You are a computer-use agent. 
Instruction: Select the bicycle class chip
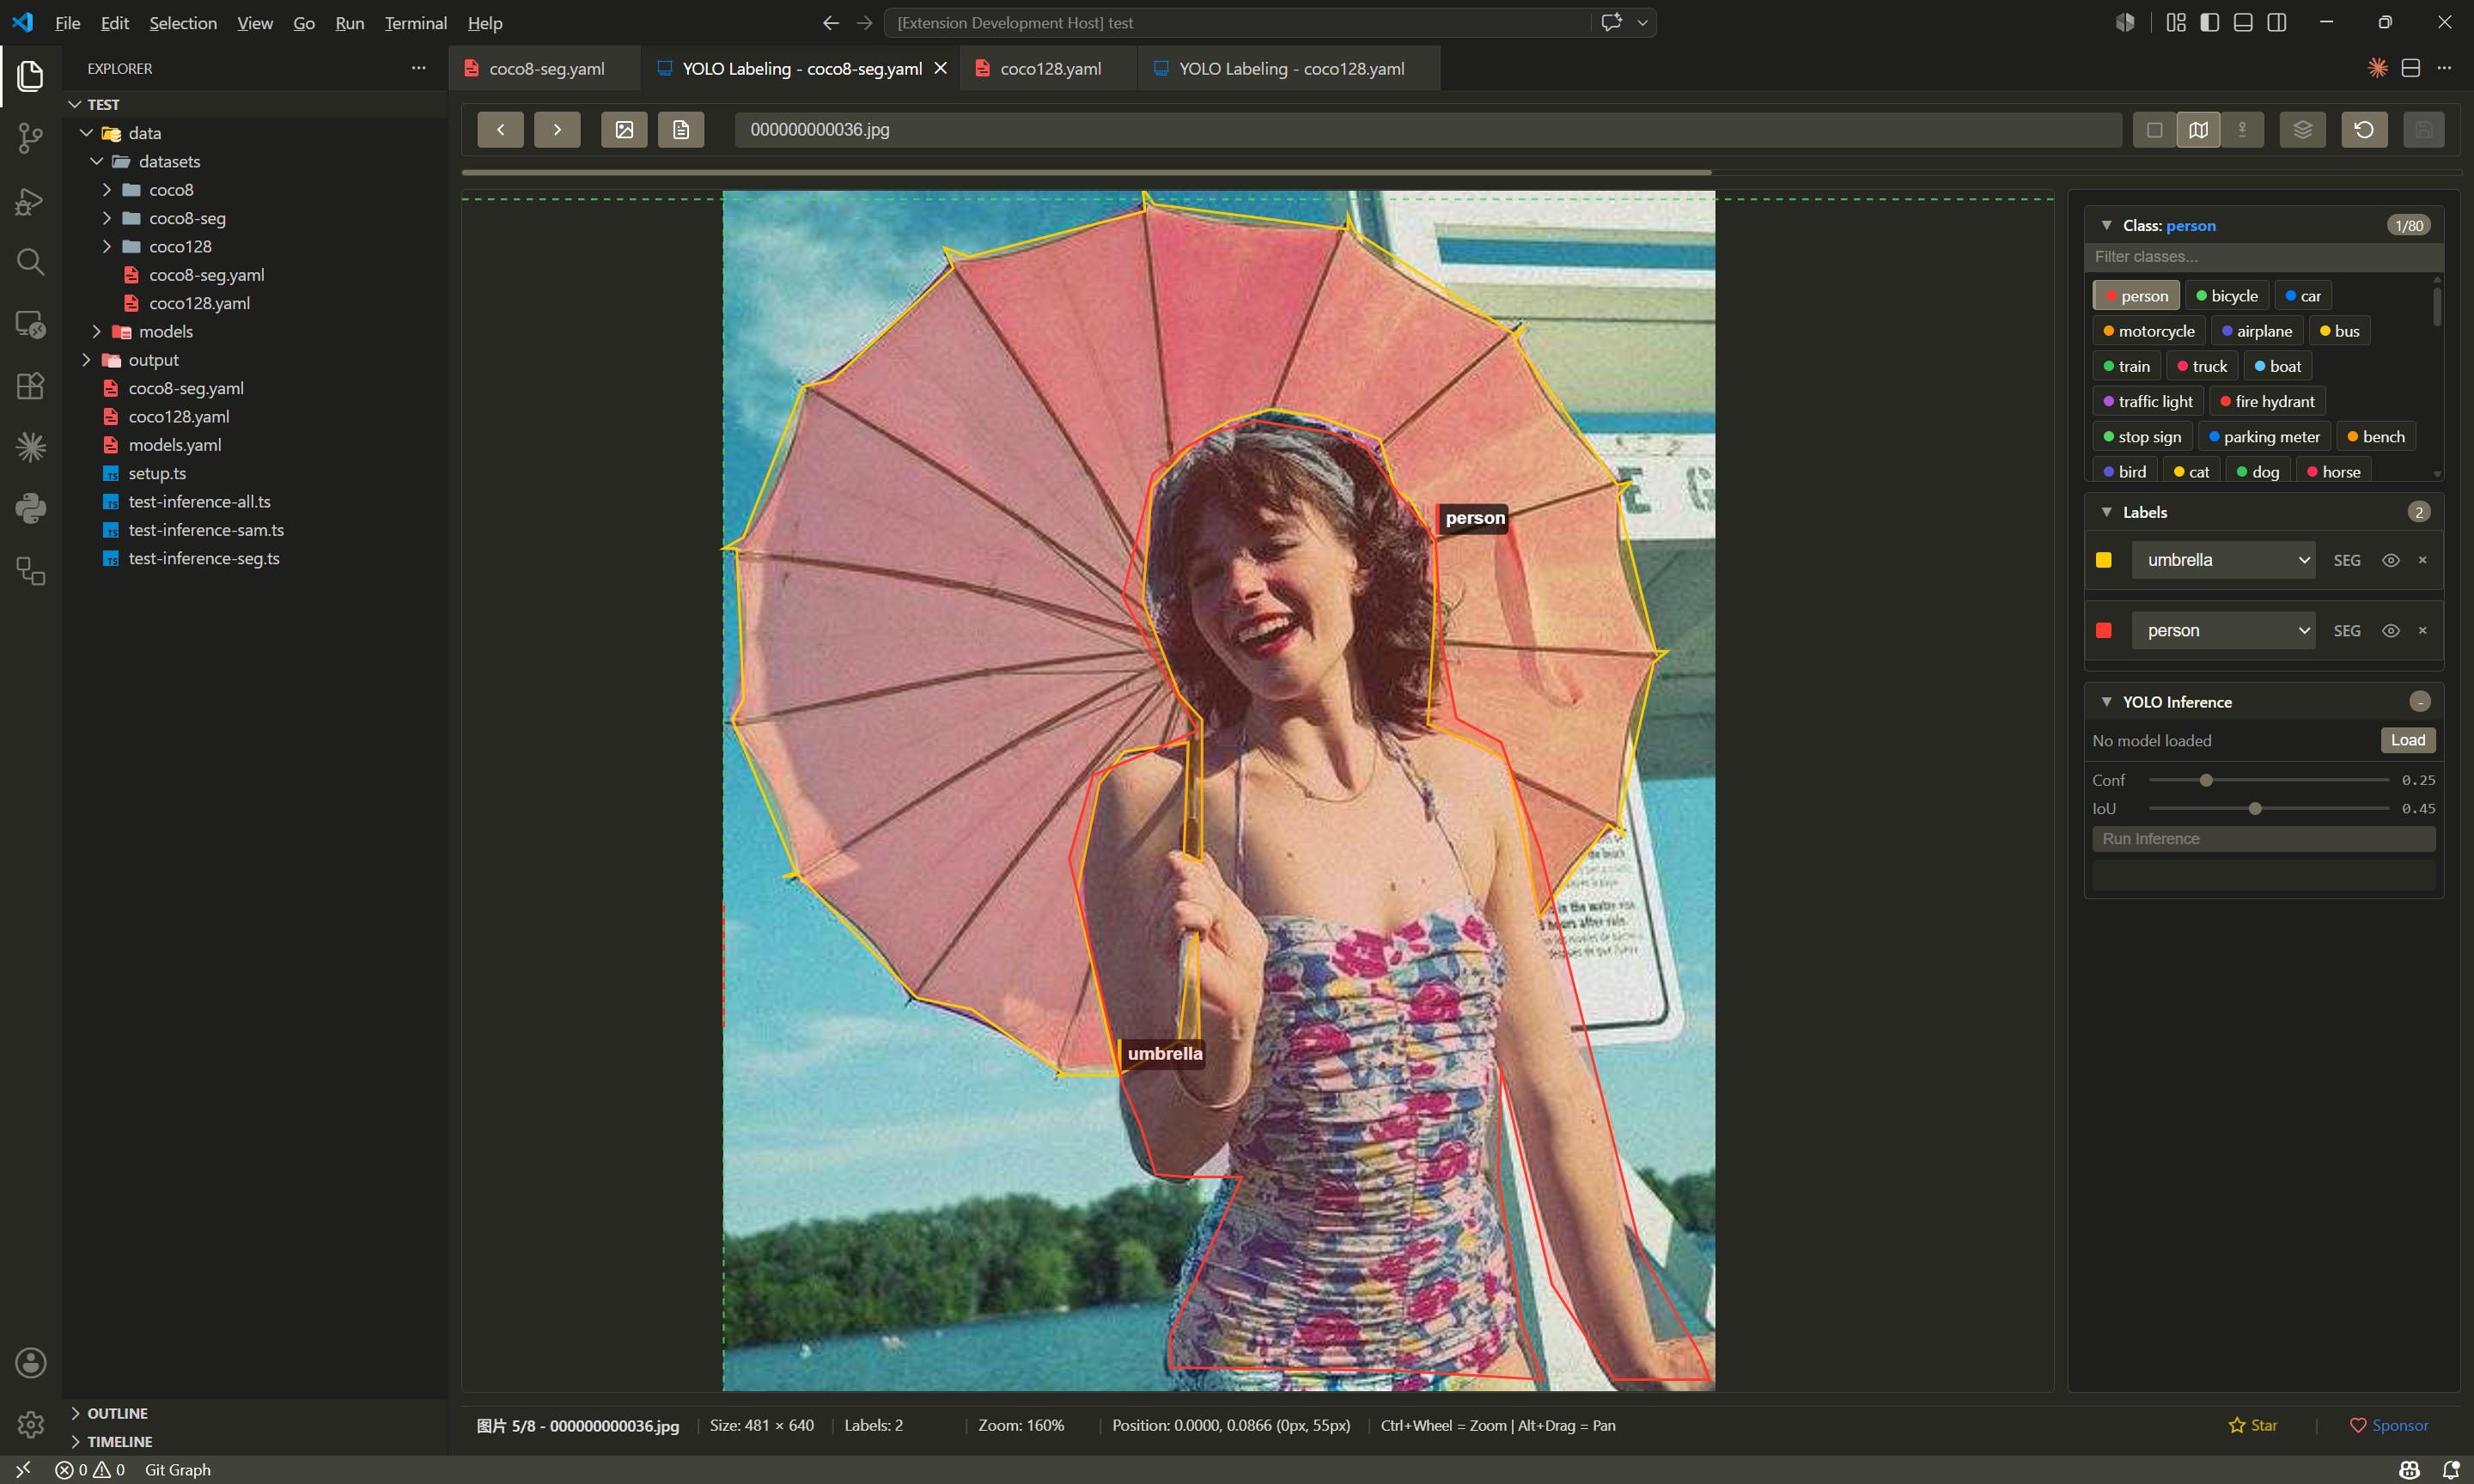(2227, 296)
